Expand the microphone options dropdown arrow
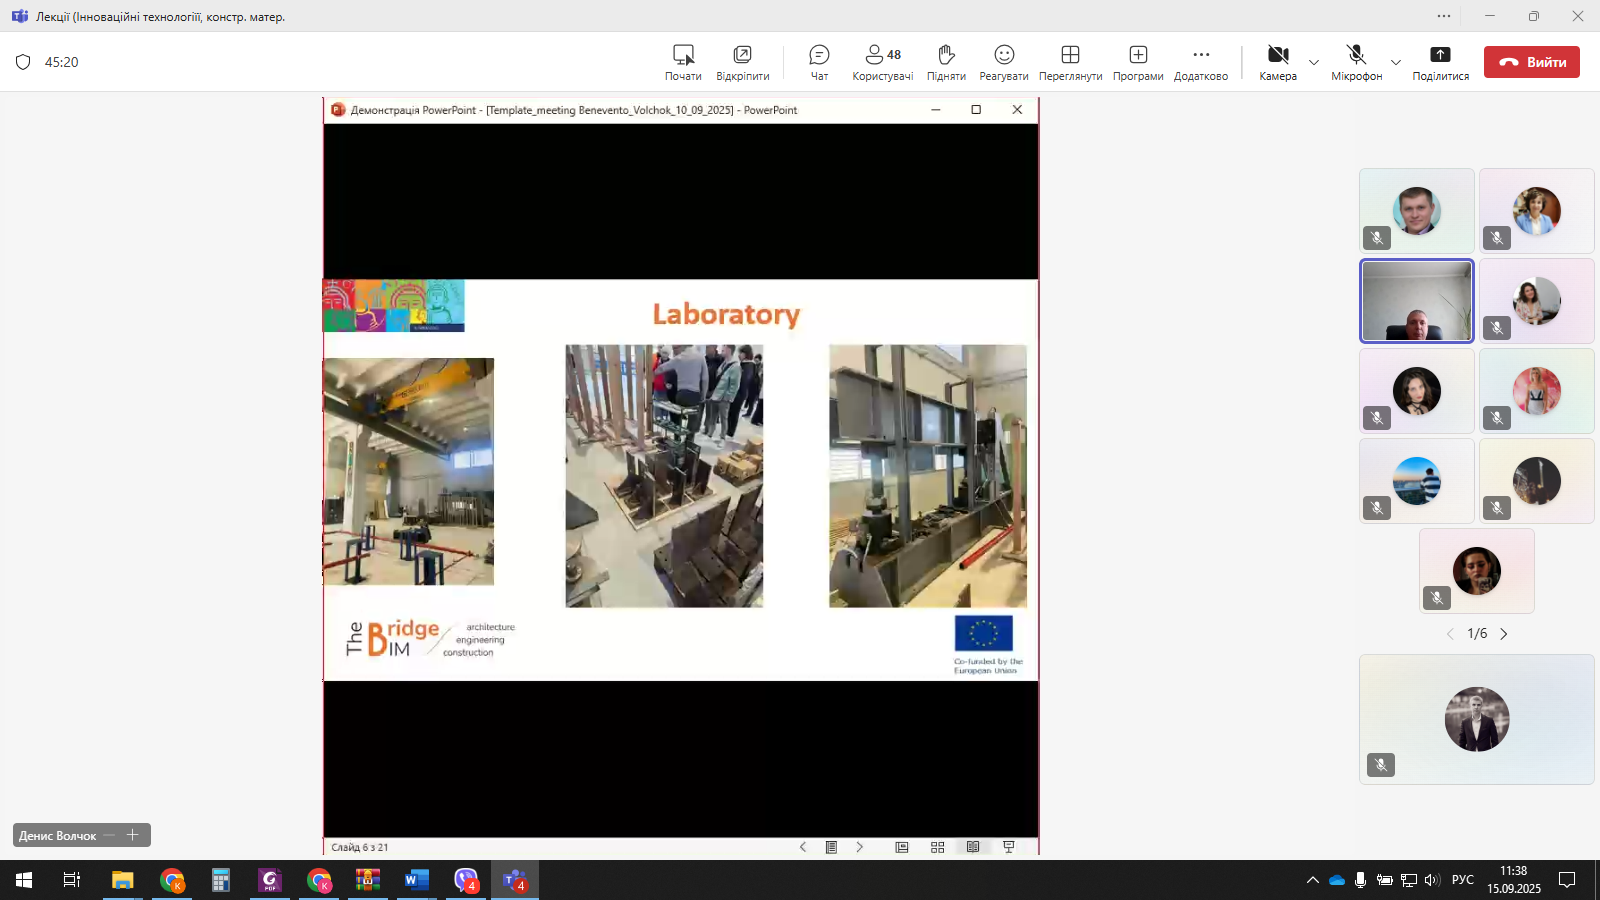This screenshot has height=900, width=1600. coord(1396,62)
